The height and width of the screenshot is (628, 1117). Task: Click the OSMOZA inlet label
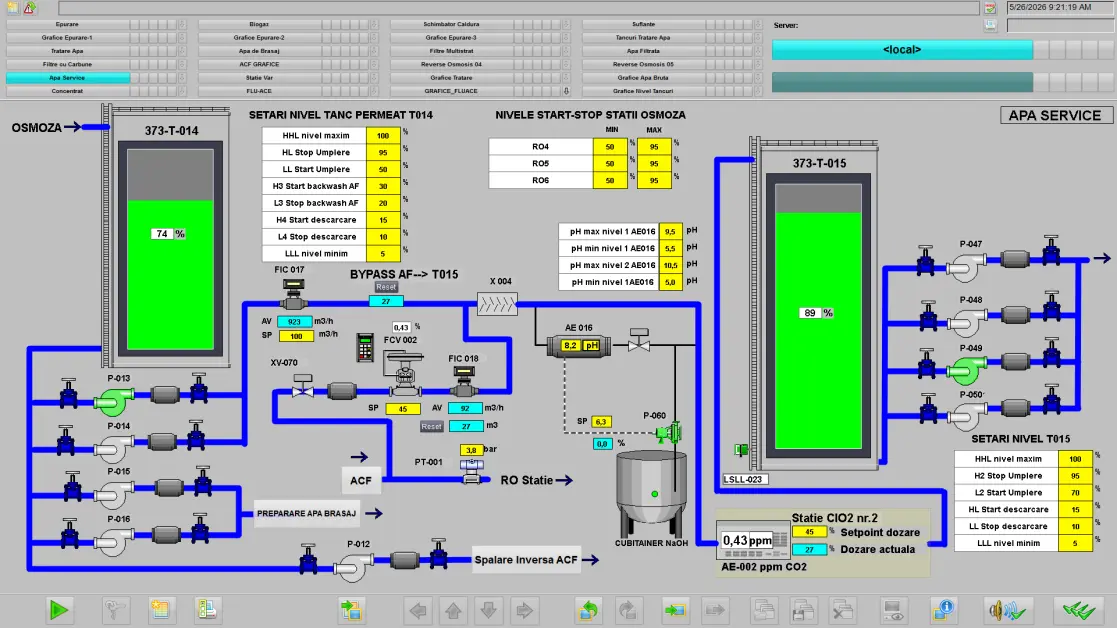pyautogui.click(x=36, y=127)
